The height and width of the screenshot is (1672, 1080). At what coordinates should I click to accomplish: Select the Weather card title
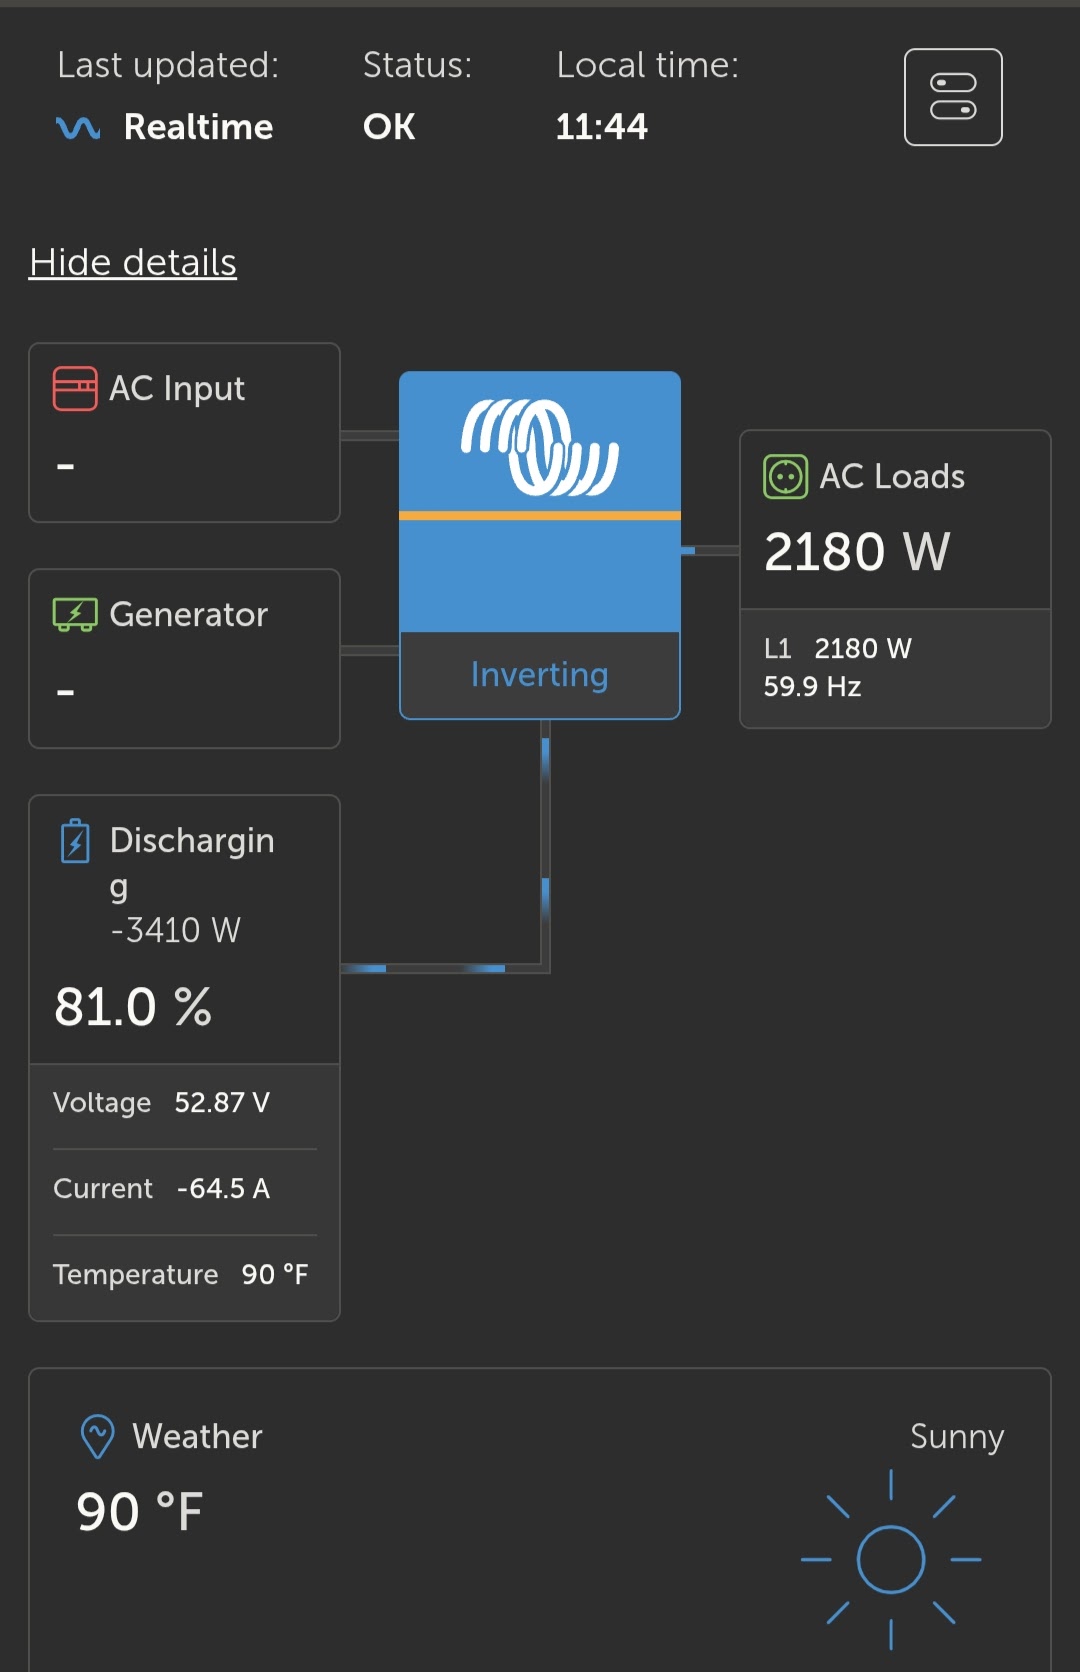click(x=197, y=1437)
